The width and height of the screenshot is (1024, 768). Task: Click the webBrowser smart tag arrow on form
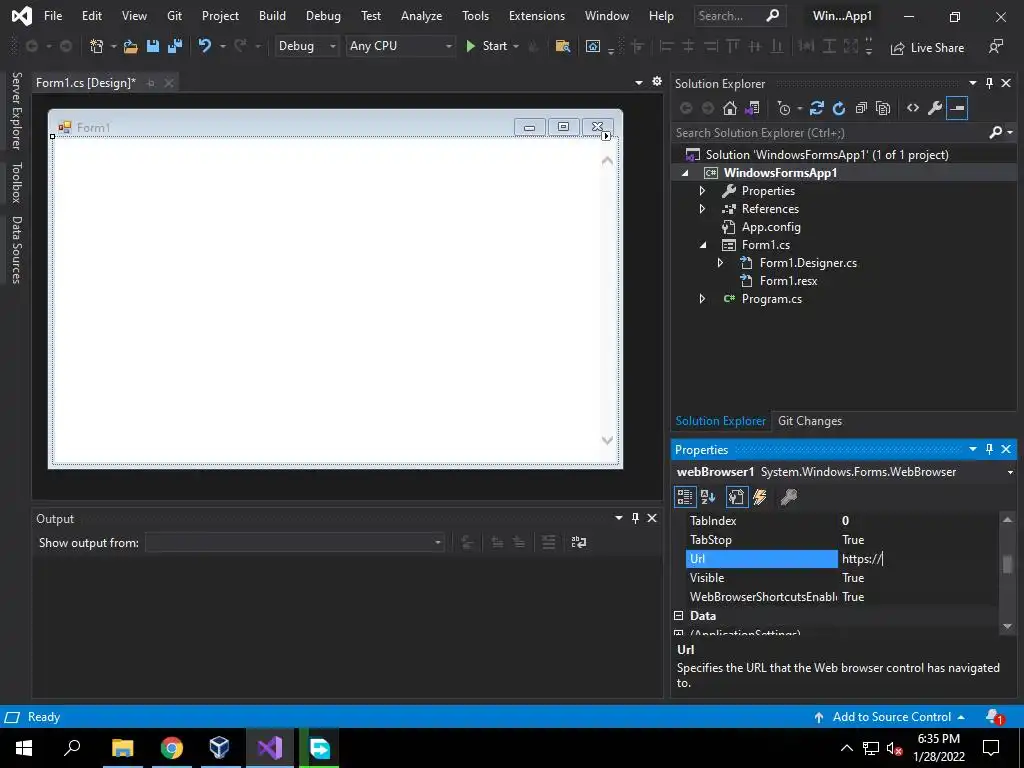[606, 136]
